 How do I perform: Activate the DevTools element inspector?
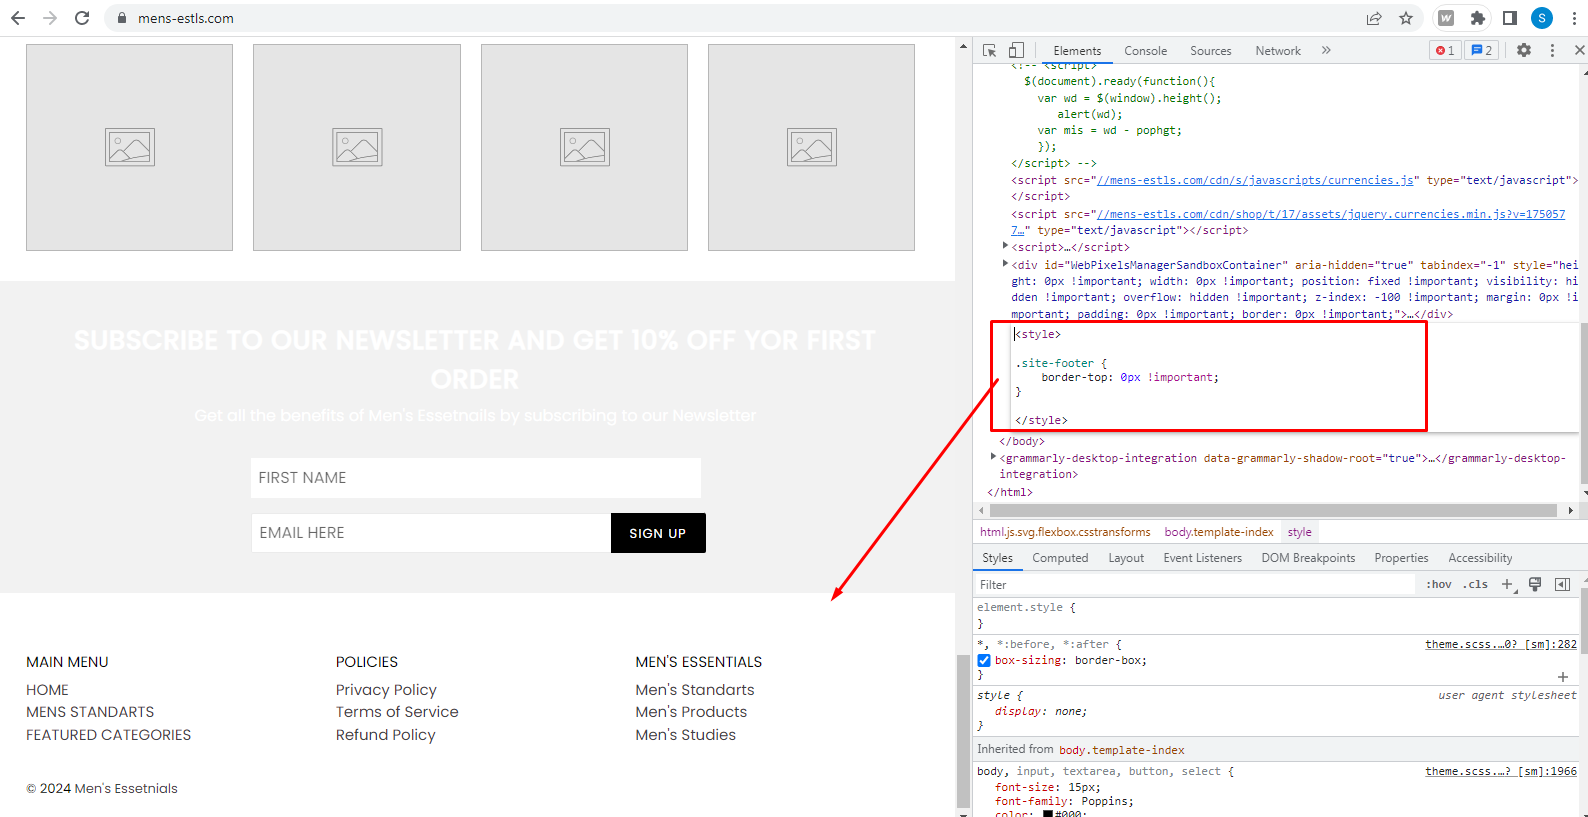(x=989, y=50)
